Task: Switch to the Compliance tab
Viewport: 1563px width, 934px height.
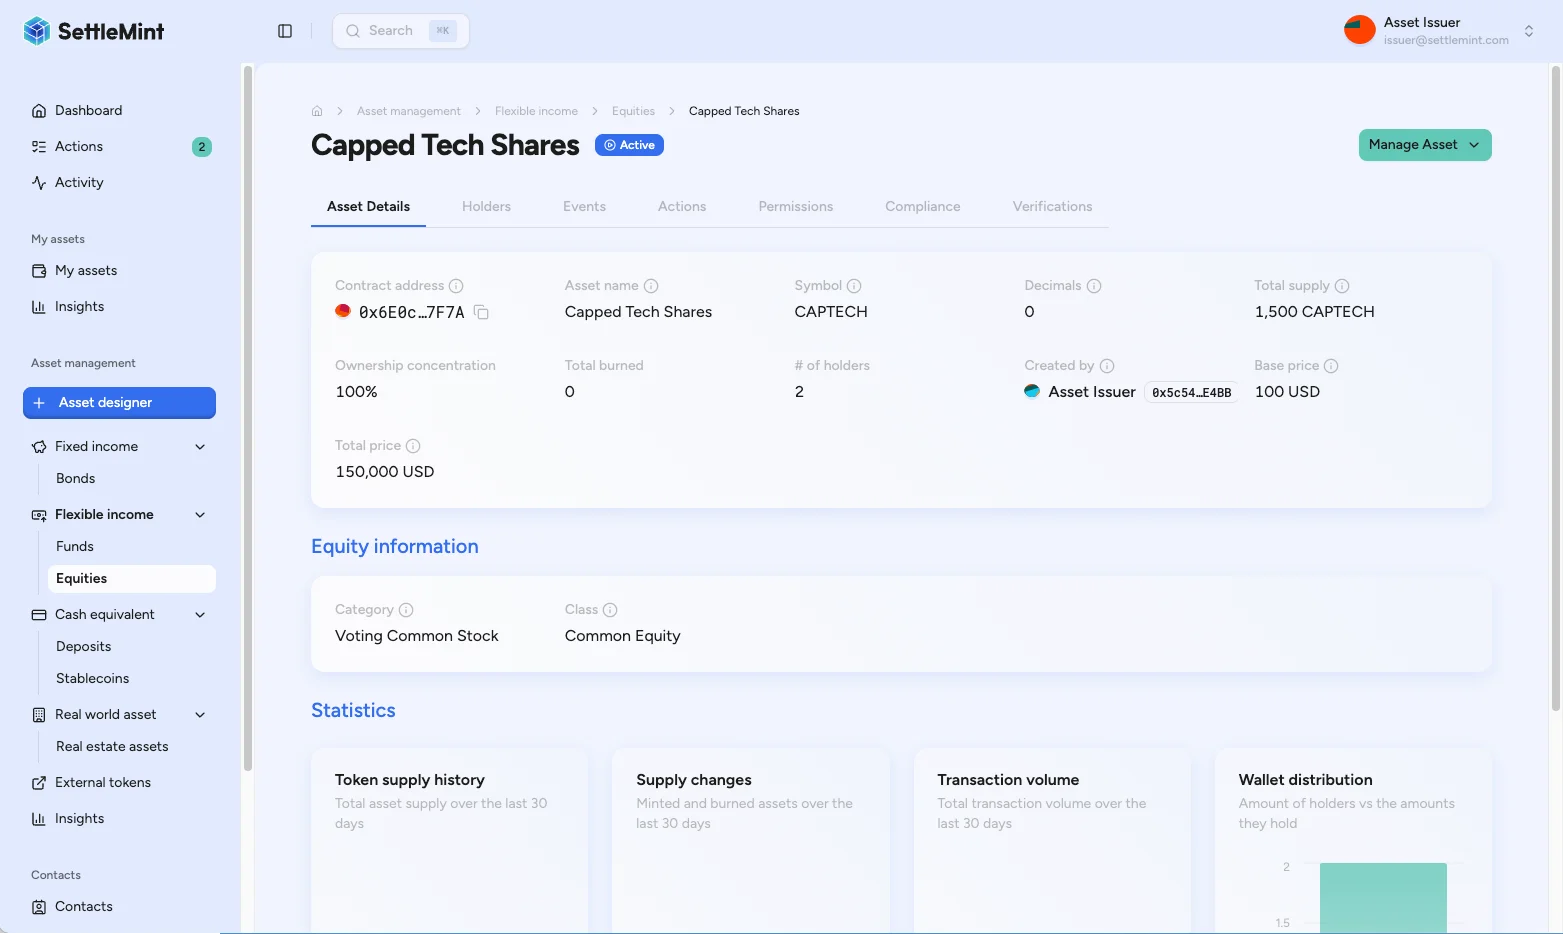Action: coord(922,206)
